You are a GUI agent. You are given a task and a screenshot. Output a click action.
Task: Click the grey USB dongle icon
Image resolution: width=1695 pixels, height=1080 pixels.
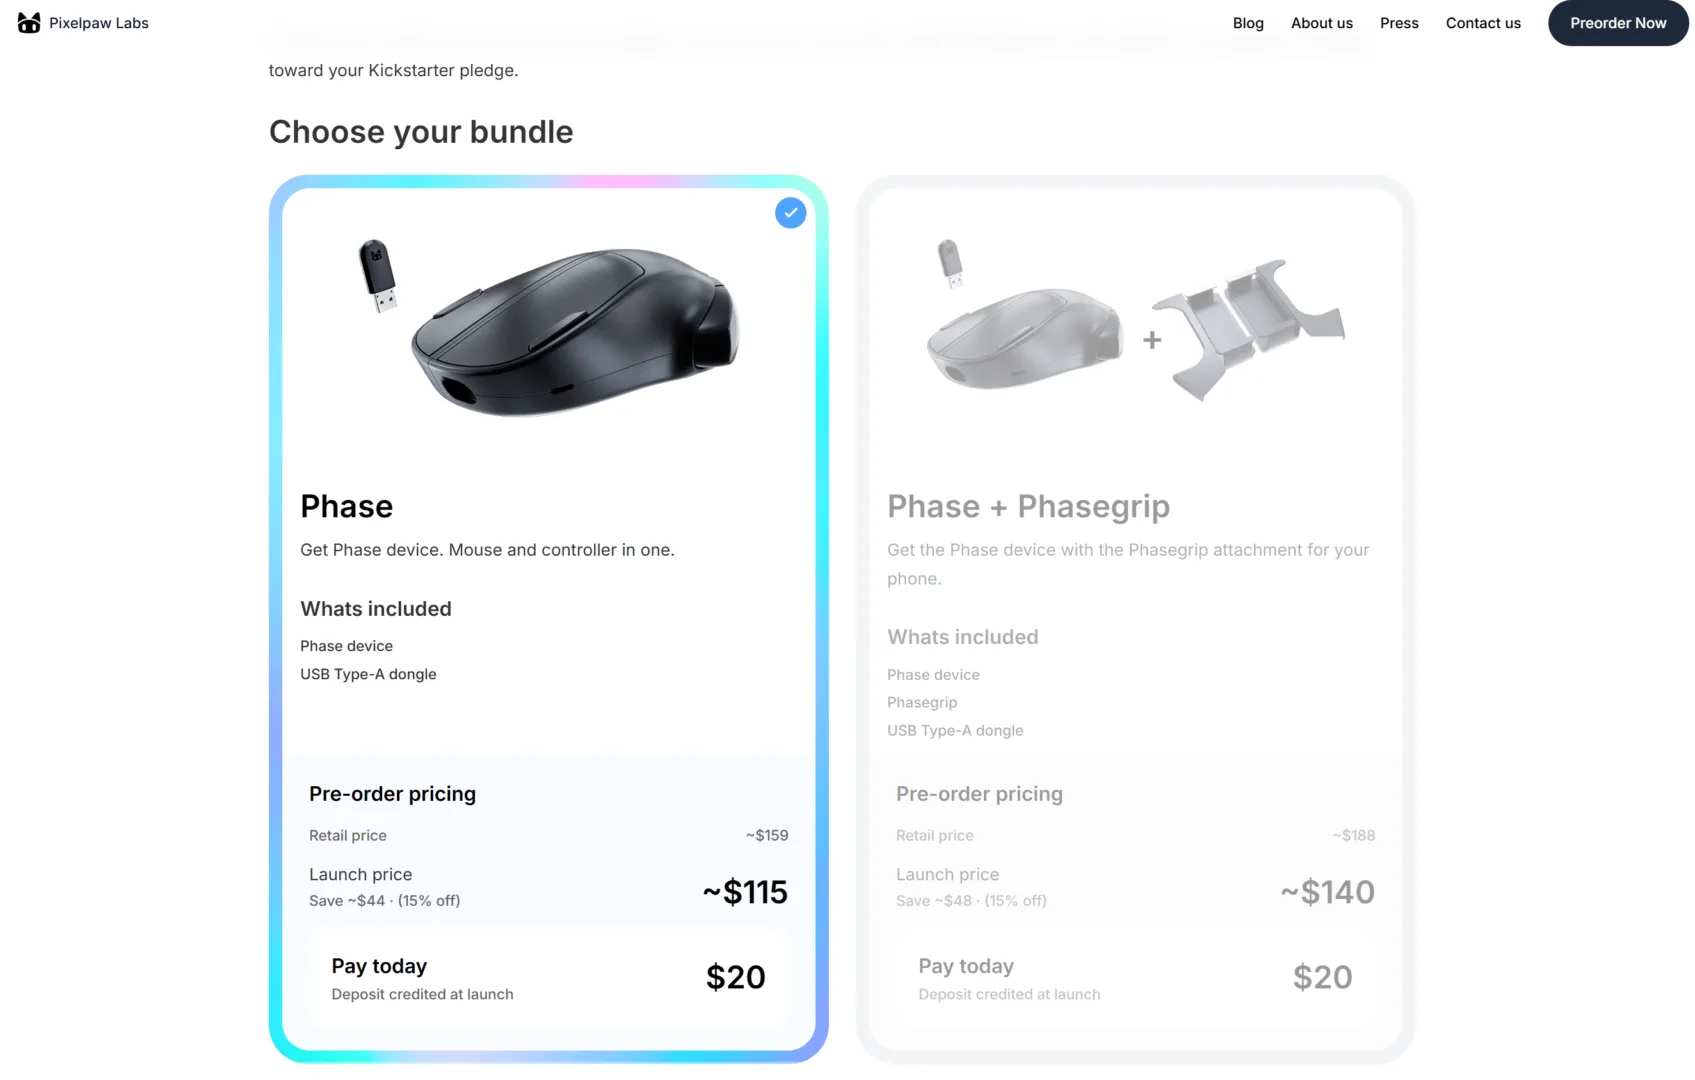click(950, 263)
